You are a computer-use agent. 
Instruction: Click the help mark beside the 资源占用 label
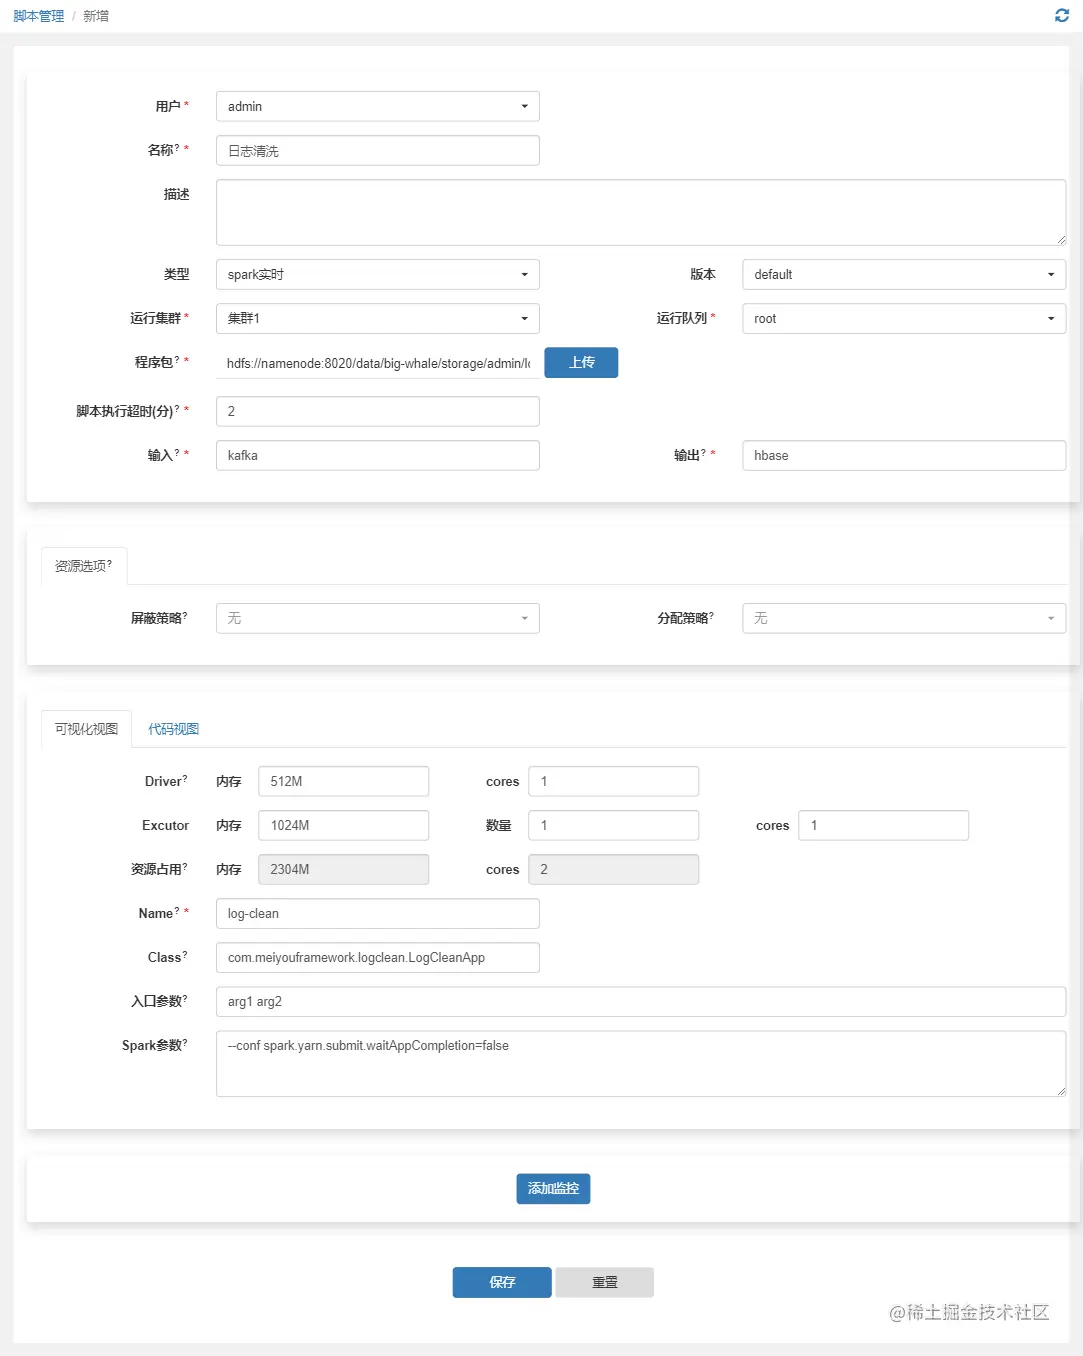(185, 866)
